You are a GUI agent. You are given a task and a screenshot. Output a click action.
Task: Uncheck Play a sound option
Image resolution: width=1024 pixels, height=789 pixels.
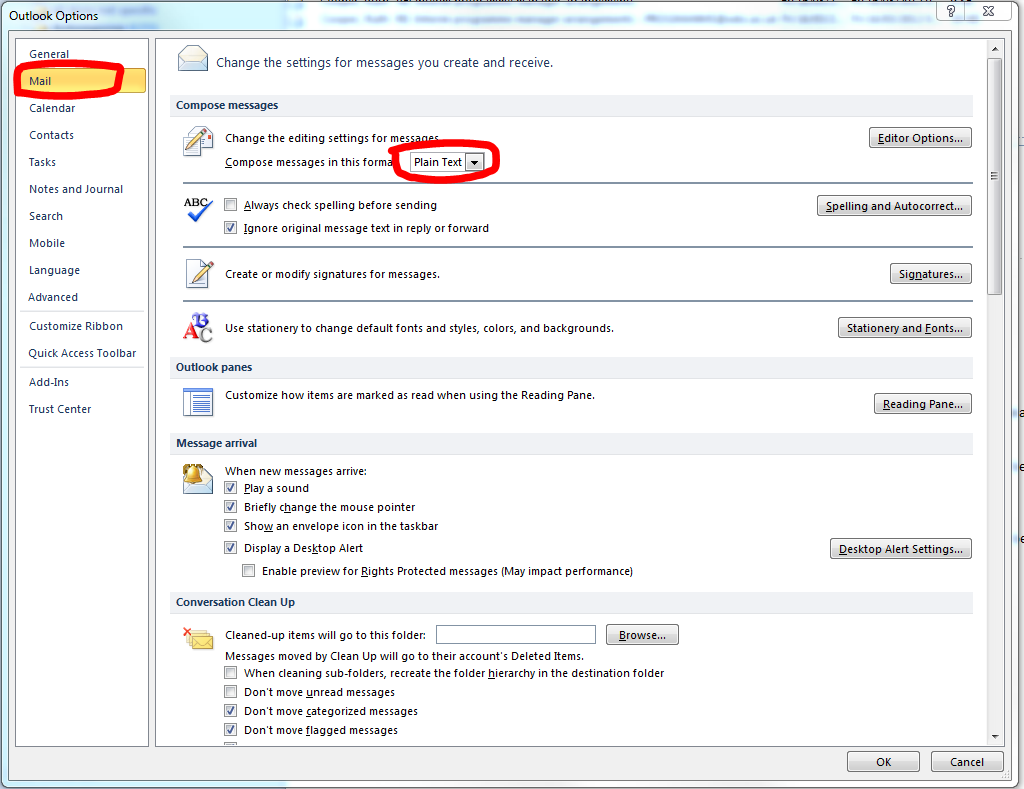(231, 488)
